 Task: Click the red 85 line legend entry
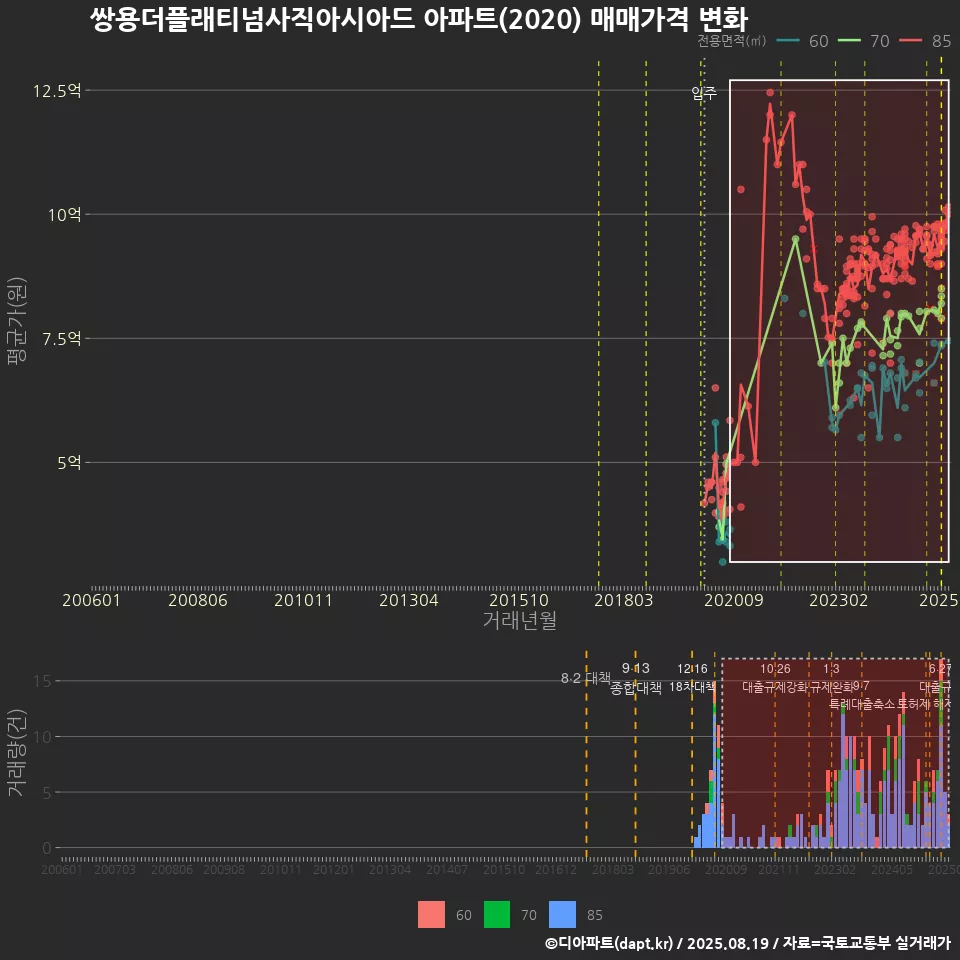click(925, 41)
